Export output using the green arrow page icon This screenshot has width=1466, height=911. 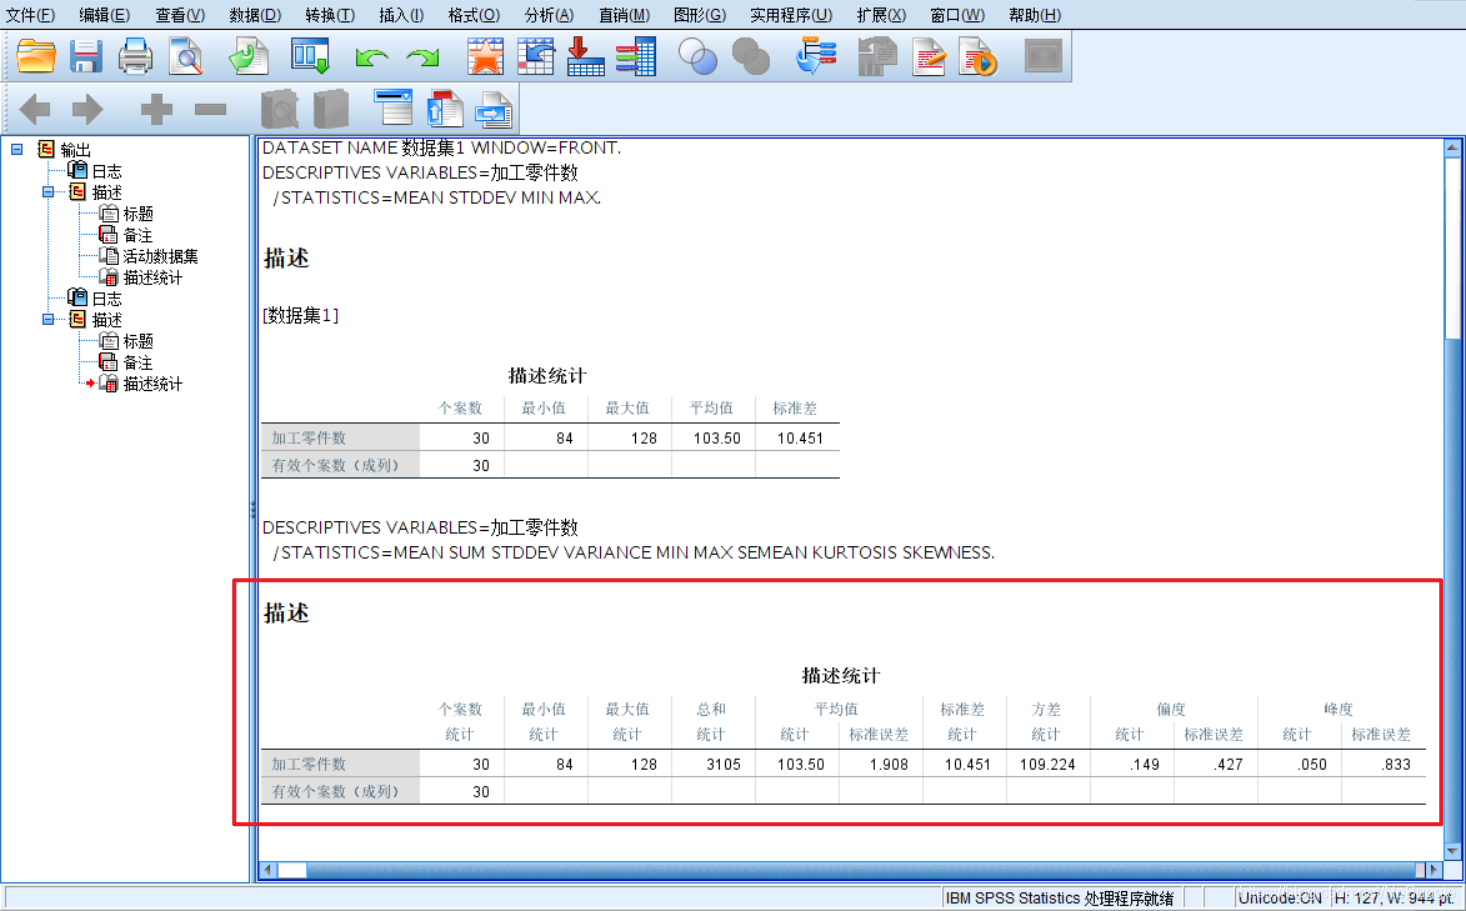247,57
